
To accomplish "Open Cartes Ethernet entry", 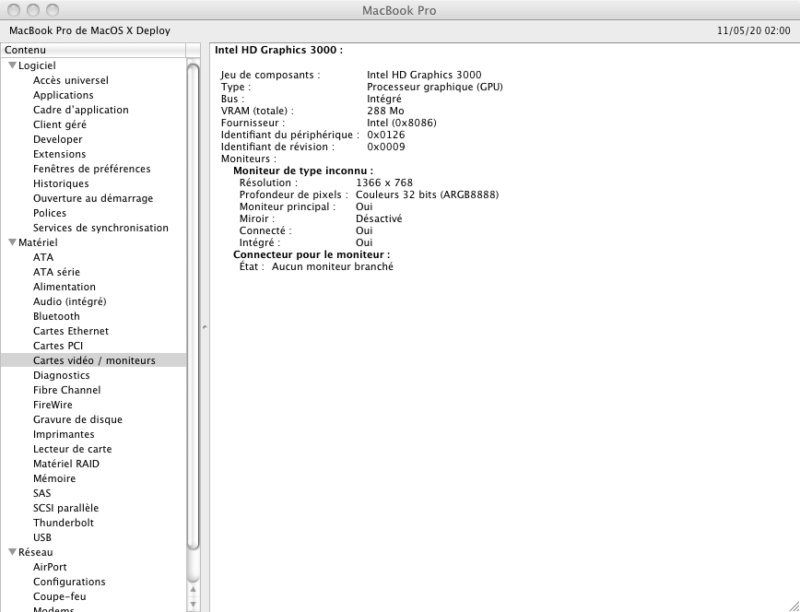I will (x=71, y=332).
